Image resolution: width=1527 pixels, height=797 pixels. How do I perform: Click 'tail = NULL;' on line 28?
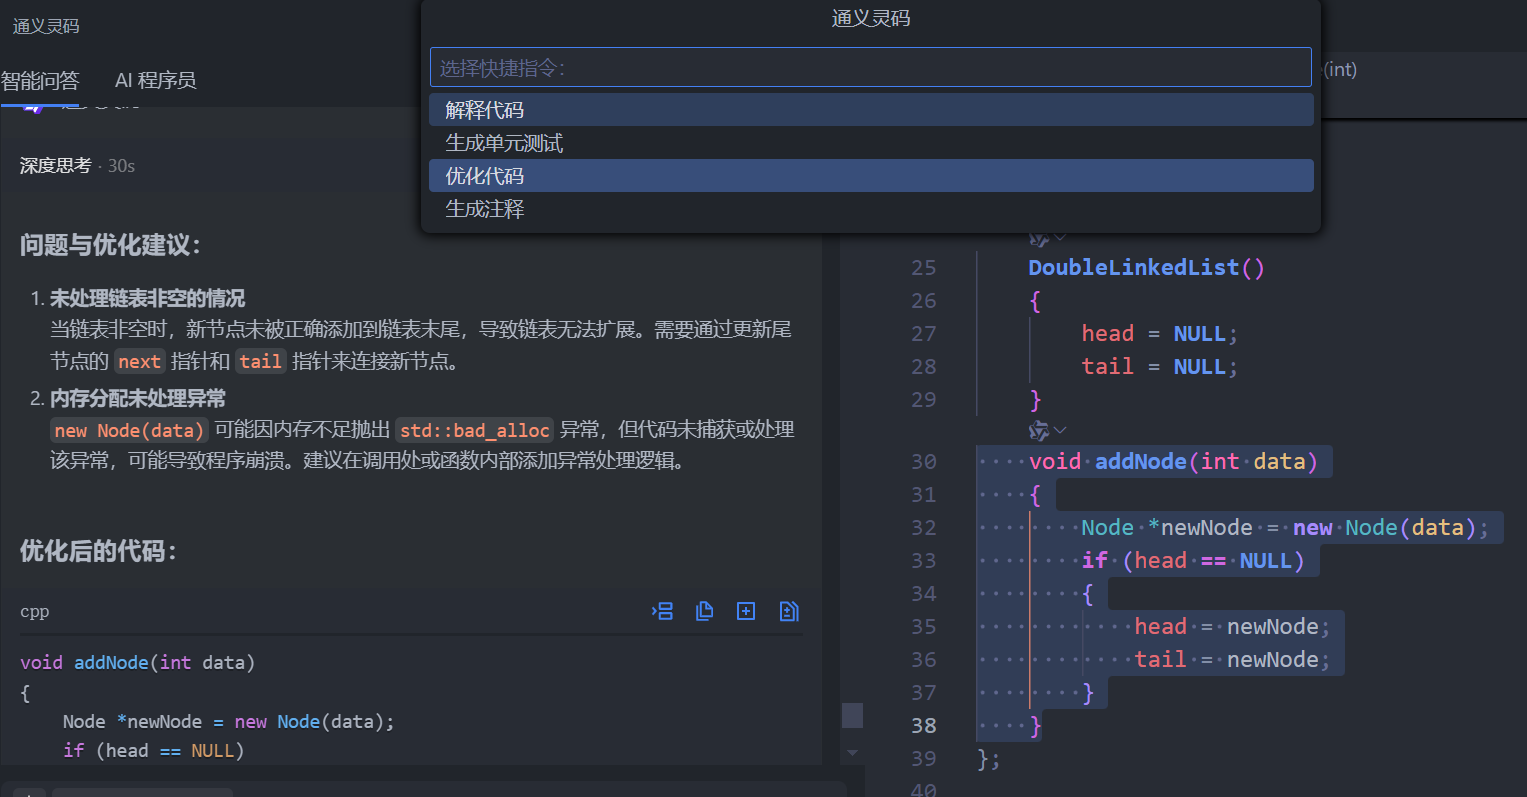(1160, 366)
